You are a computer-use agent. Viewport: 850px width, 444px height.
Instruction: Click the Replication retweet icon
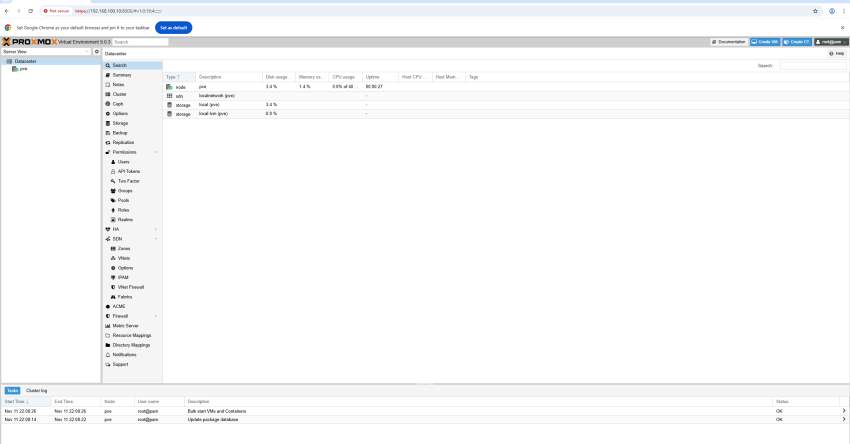pyautogui.click(x=108, y=143)
